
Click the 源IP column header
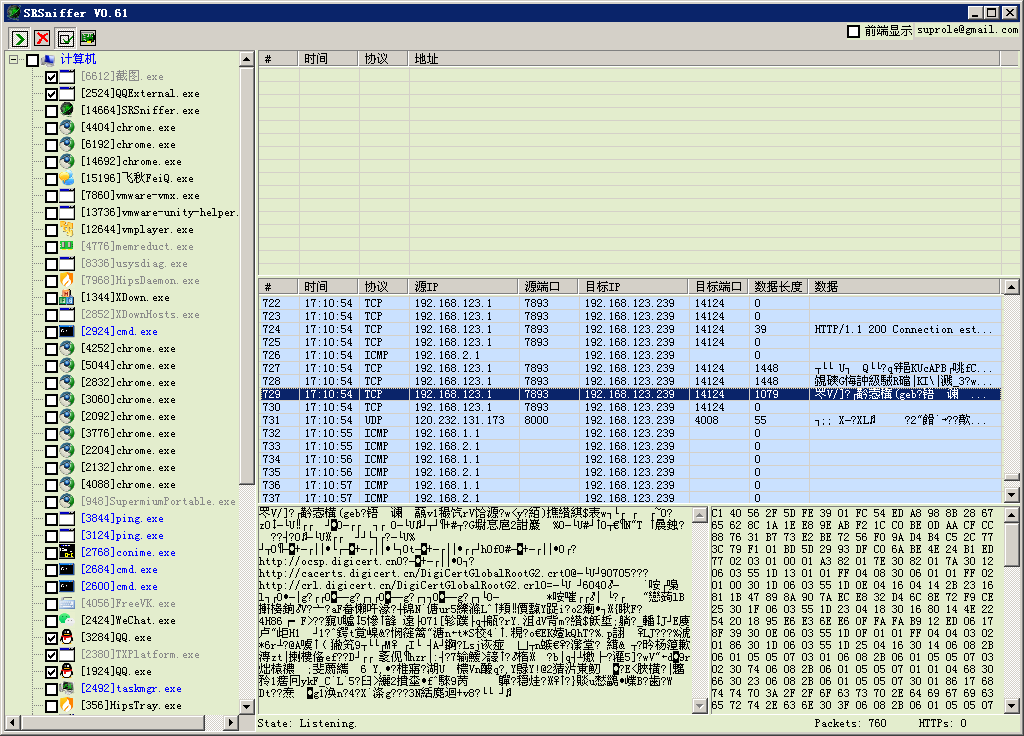[x=428, y=287]
